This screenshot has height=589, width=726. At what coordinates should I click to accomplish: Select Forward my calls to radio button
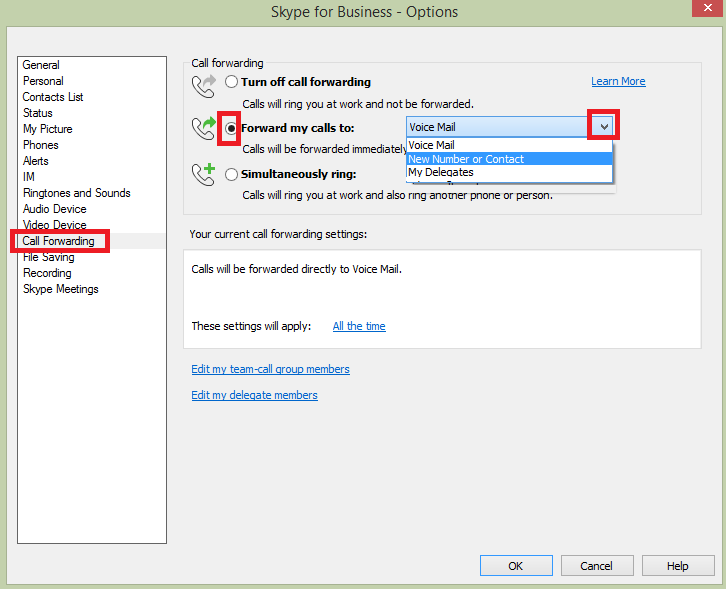(231, 128)
